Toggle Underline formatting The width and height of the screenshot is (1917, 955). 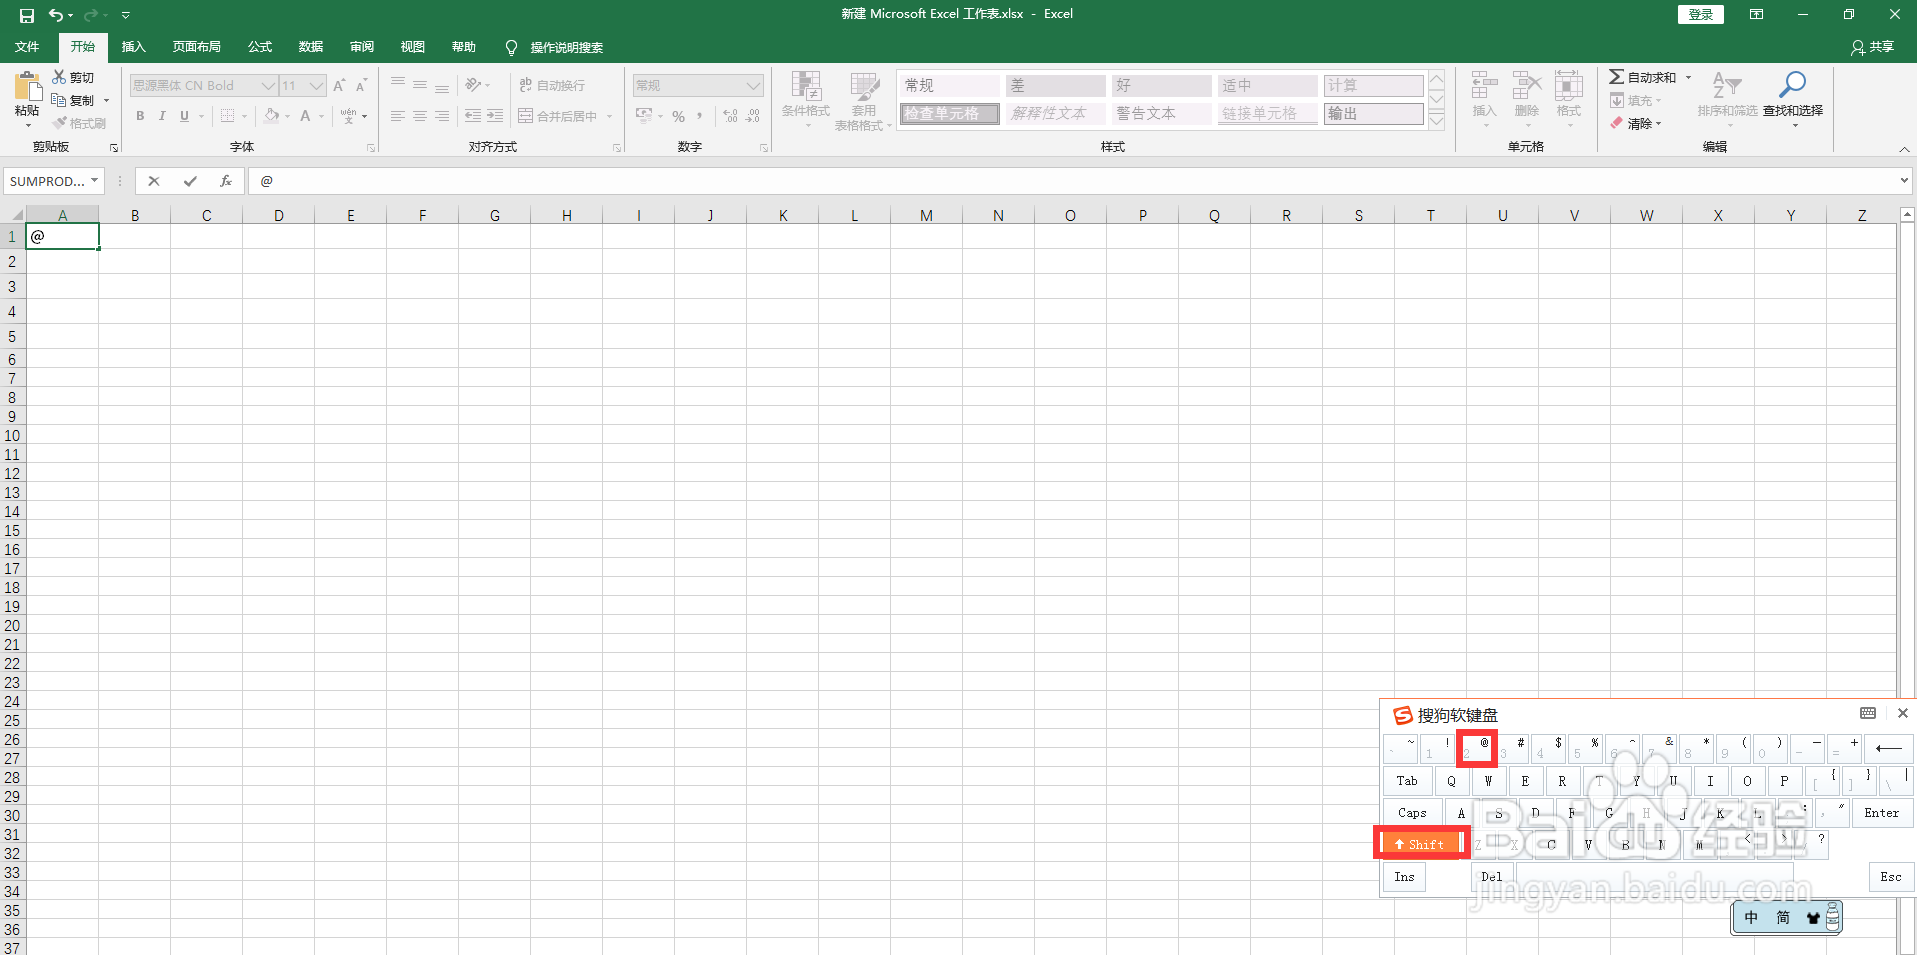(184, 116)
